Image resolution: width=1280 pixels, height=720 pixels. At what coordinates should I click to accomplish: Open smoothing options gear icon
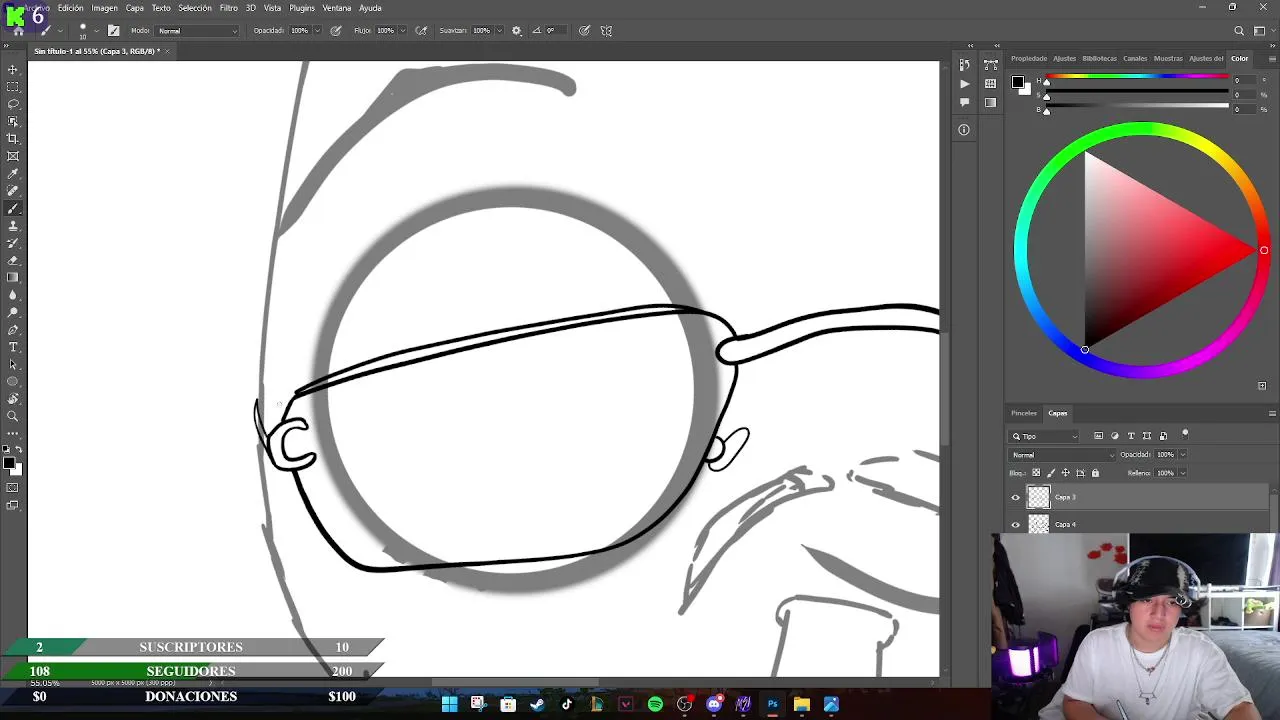click(x=516, y=30)
